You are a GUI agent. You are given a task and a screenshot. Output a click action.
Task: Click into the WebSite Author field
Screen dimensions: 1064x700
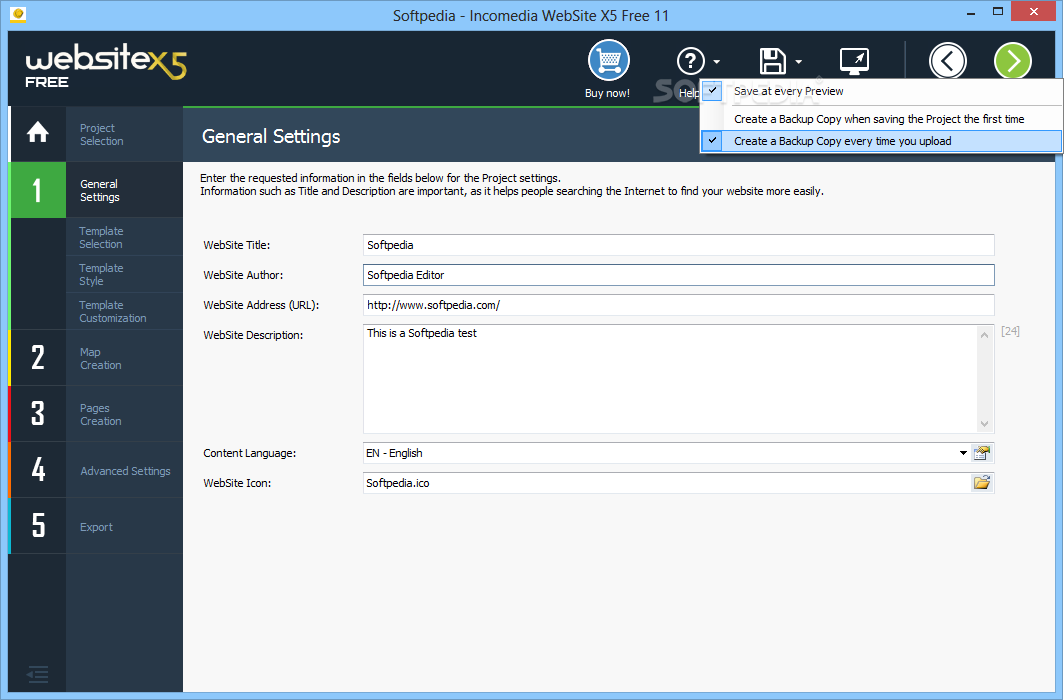pos(679,275)
